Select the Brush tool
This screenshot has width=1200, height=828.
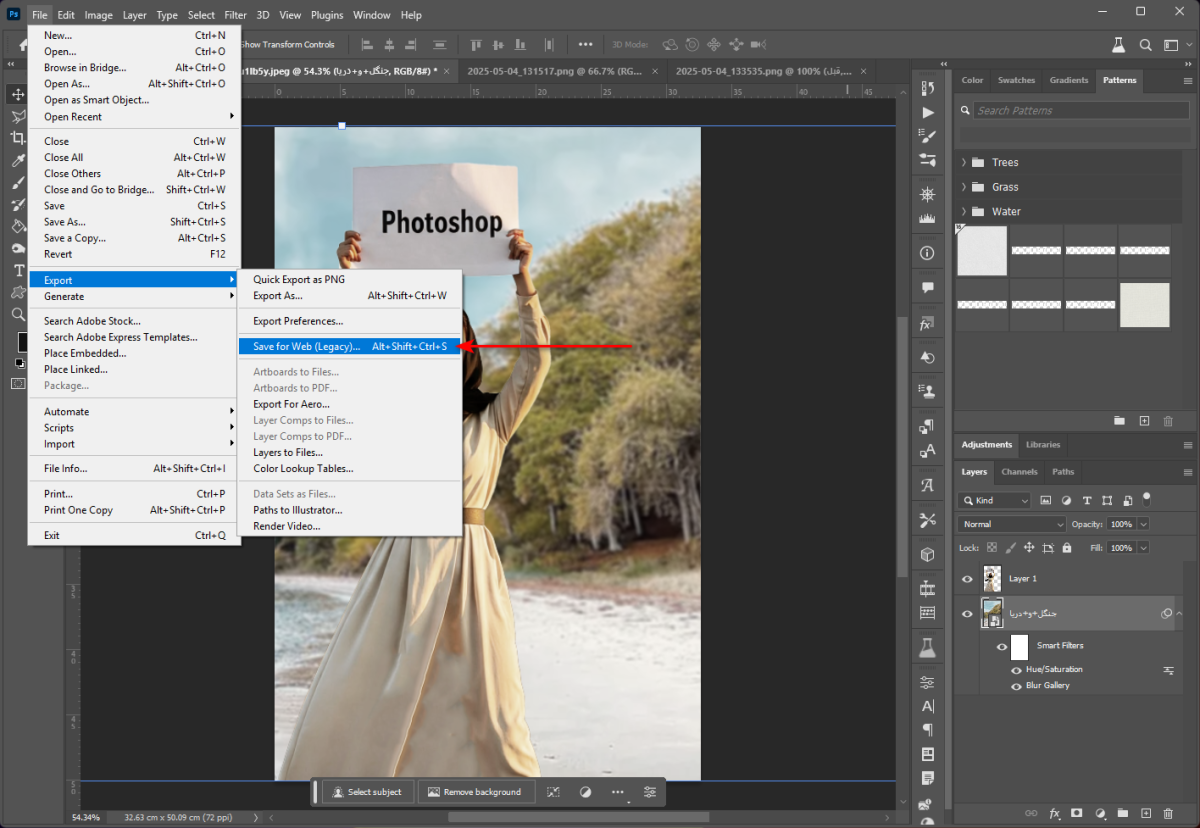point(18,182)
